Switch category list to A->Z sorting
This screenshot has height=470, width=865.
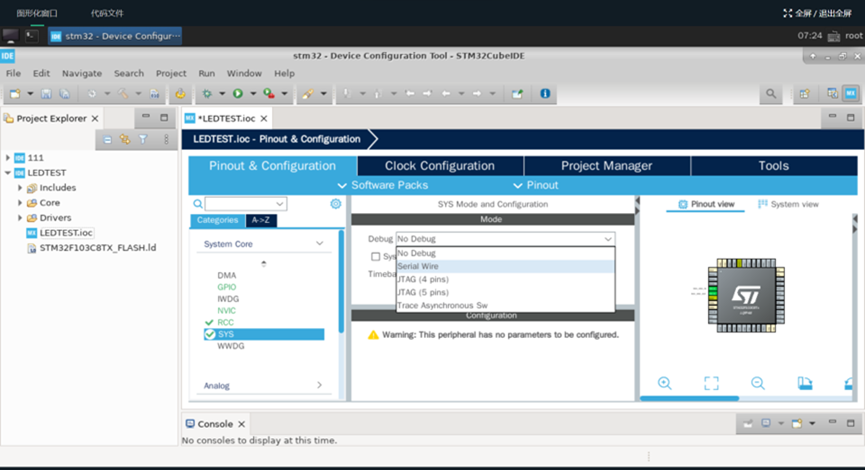pos(261,220)
